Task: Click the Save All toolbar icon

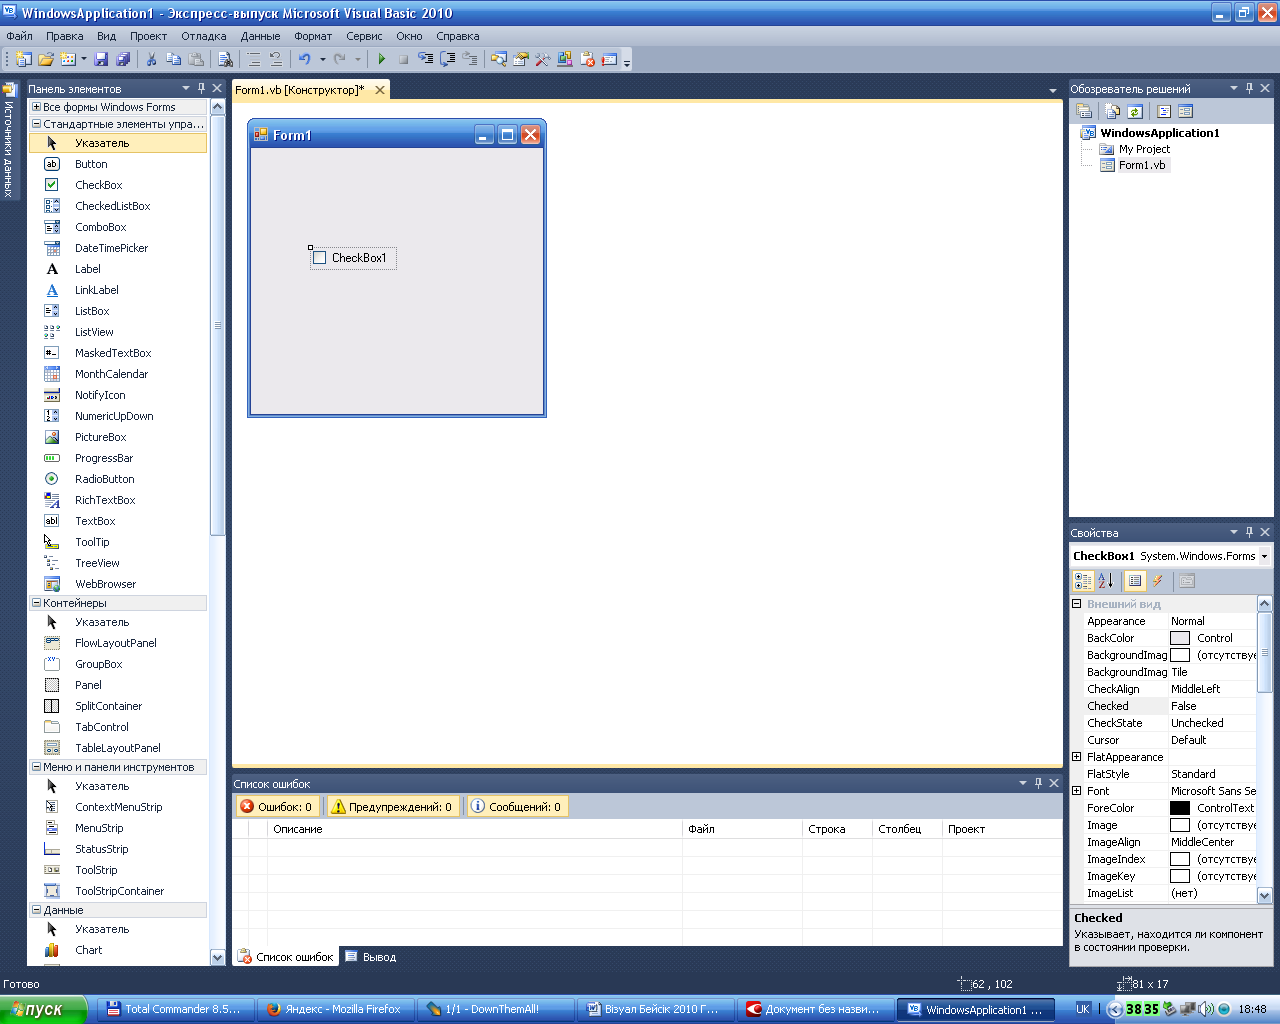Action: click(x=123, y=59)
